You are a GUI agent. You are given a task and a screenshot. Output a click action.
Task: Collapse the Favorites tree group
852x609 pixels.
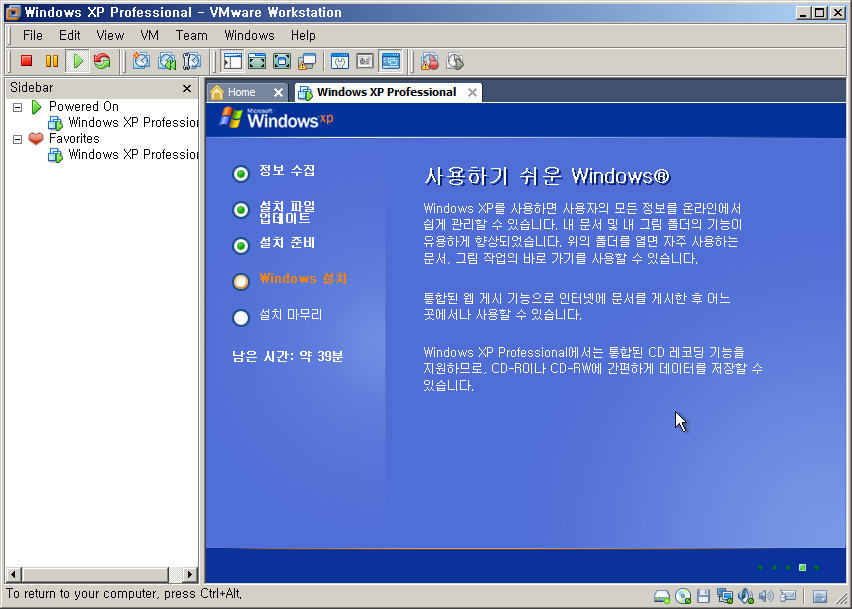click(17, 139)
